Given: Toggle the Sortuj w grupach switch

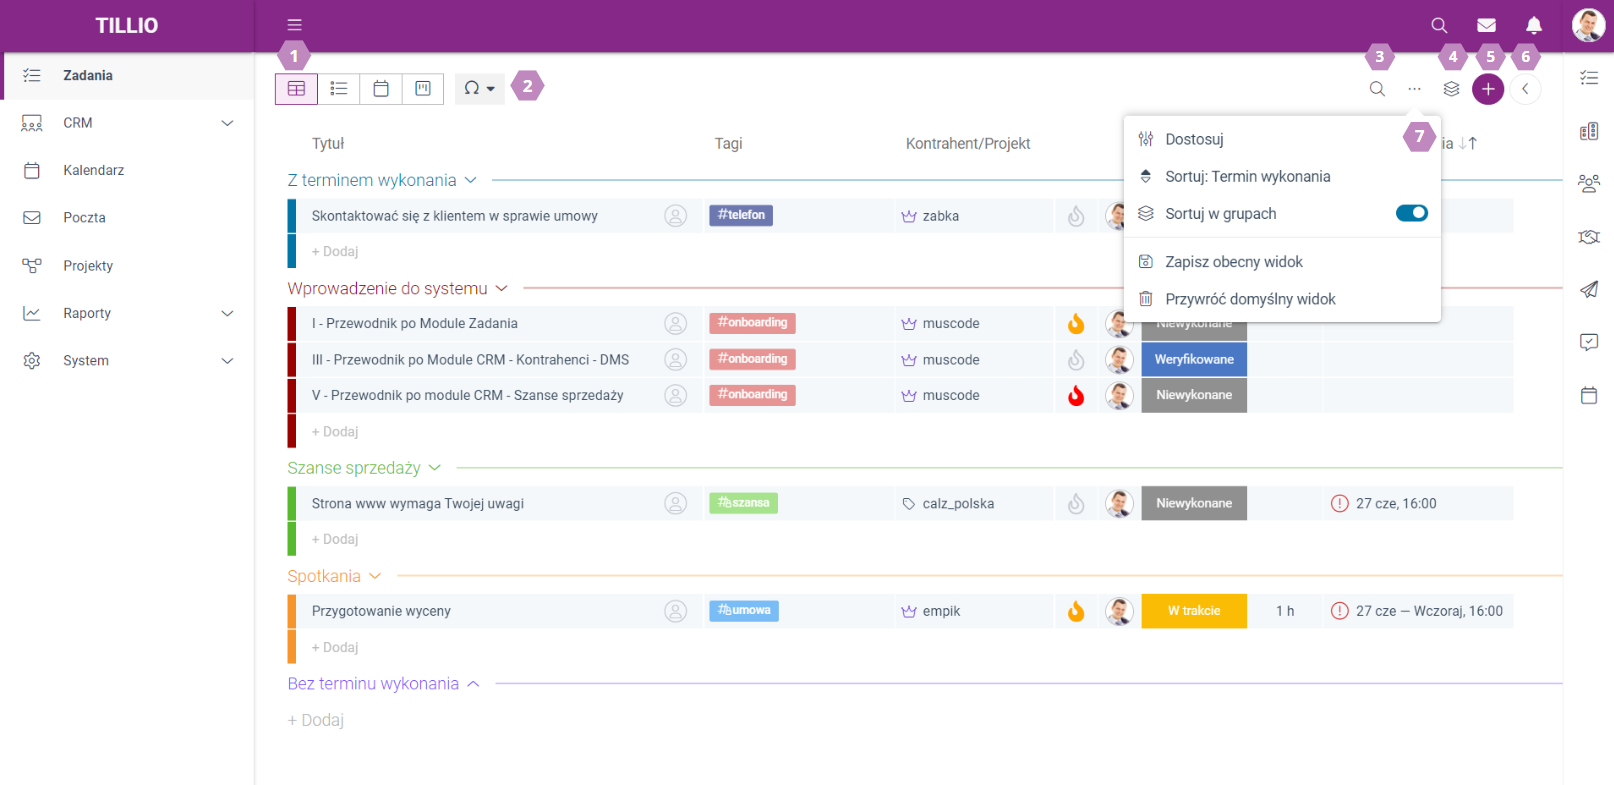Looking at the screenshot, I should click(x=1412, y=213).
